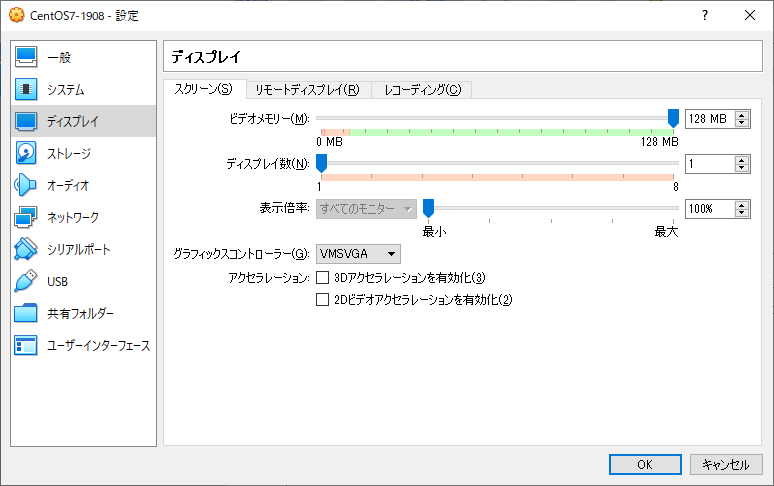Image resolution: width=774 pixels, height=486 pixels.
Task: Open the 共有フォルダー folder icon
Action: pyautogui.click(x=26, y=313)
